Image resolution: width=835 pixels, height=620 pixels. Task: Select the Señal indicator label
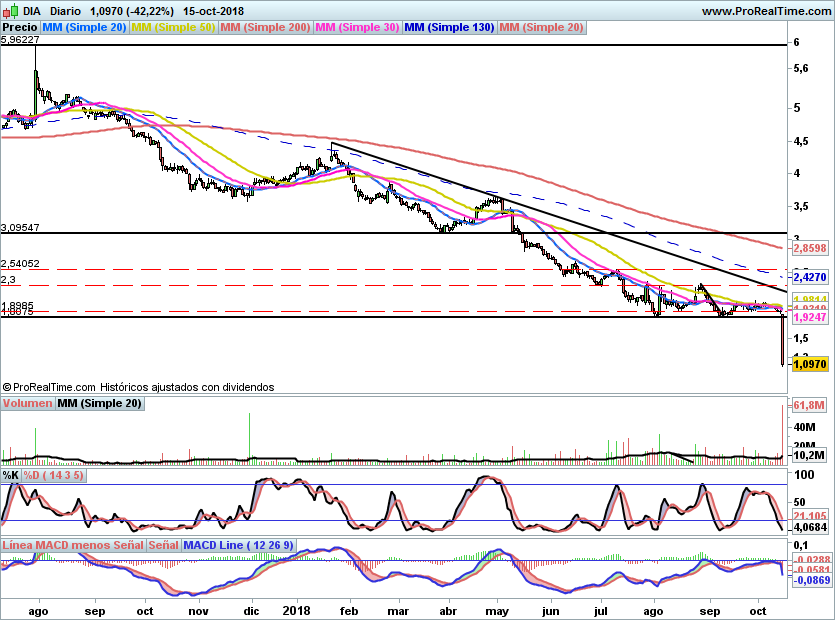coord(163,545)
